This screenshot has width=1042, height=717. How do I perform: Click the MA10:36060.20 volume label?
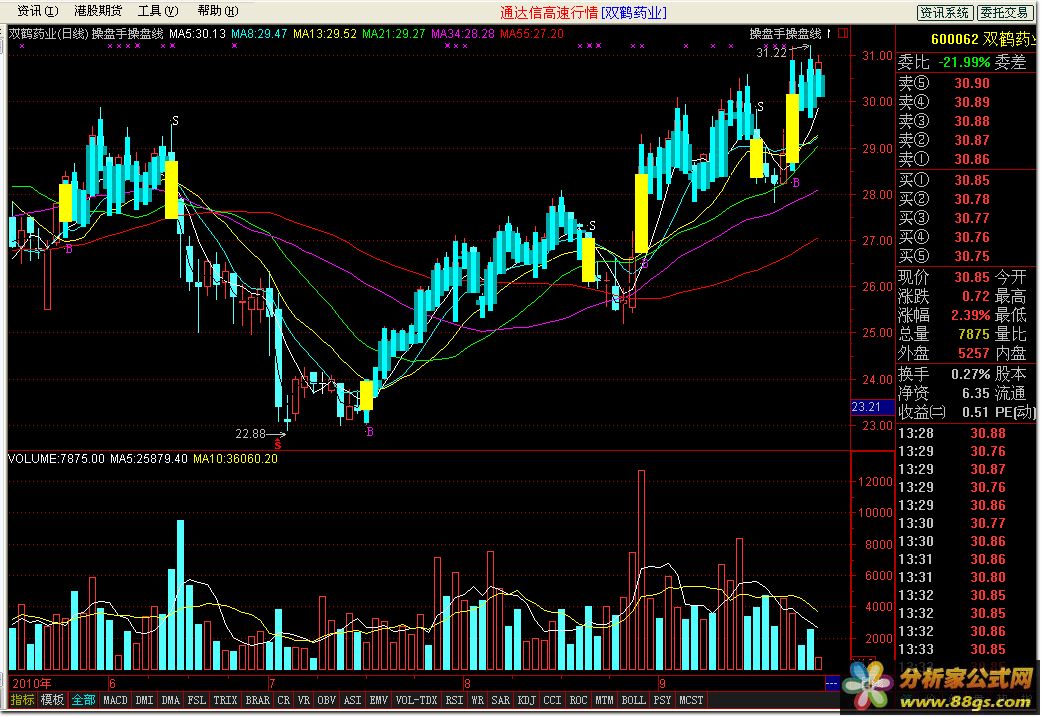click(235, 459)
